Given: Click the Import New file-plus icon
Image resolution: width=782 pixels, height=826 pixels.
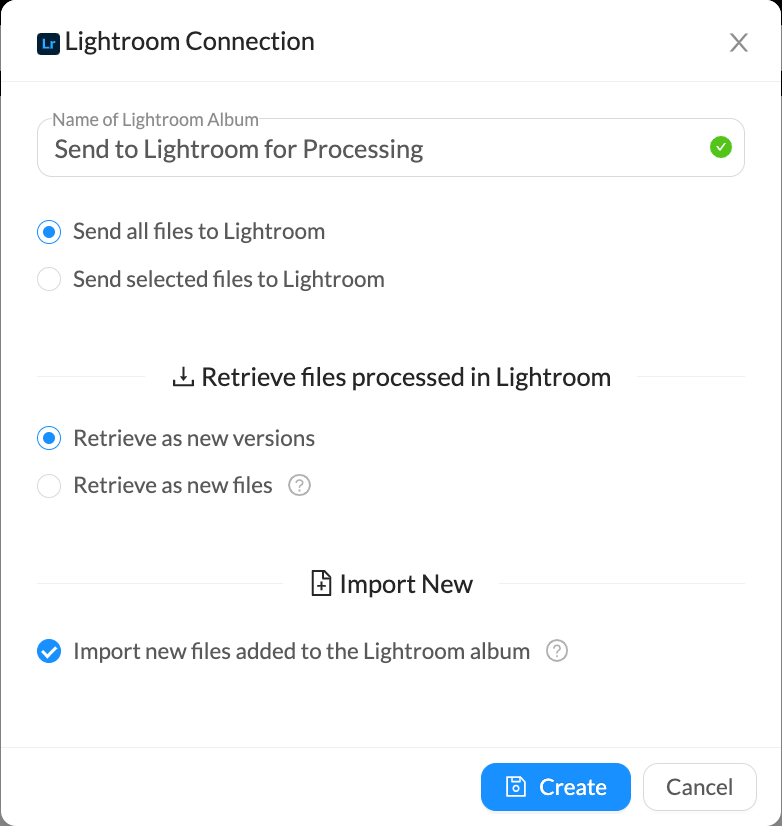Looking at the screenshot, I should coord(321,584).
